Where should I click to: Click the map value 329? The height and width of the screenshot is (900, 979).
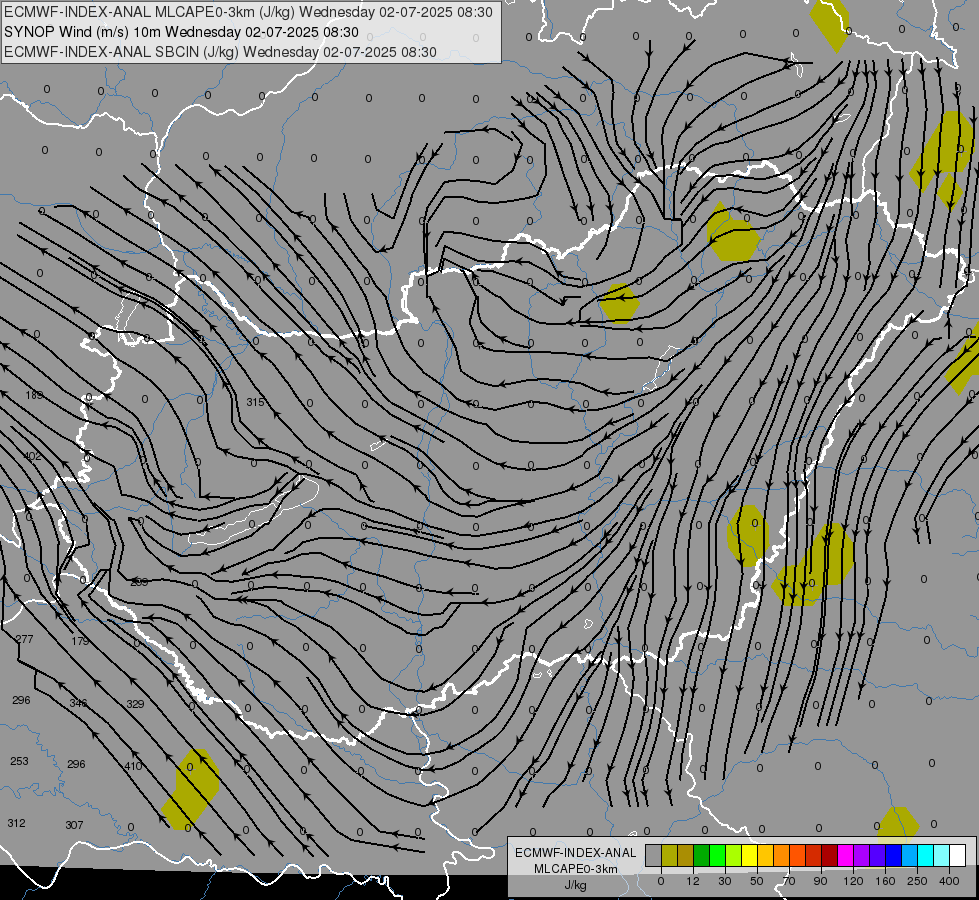pos(135,704)
